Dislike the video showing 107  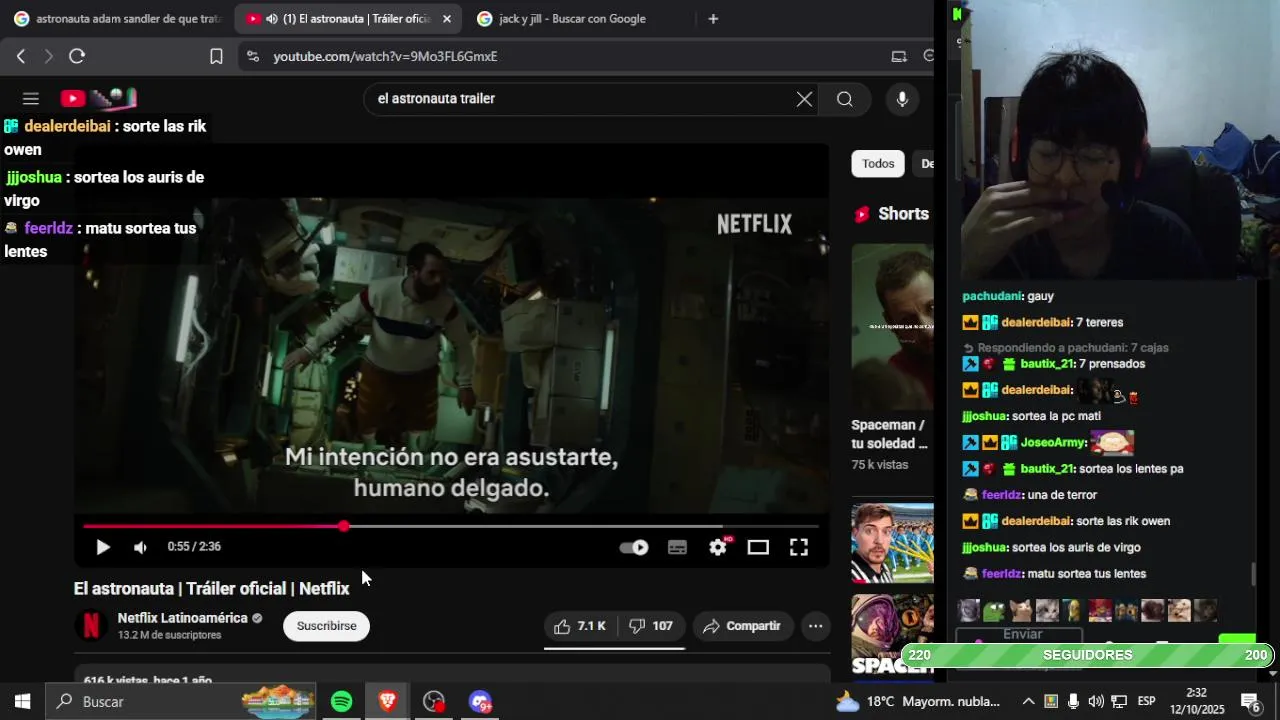tap(650, 626)
